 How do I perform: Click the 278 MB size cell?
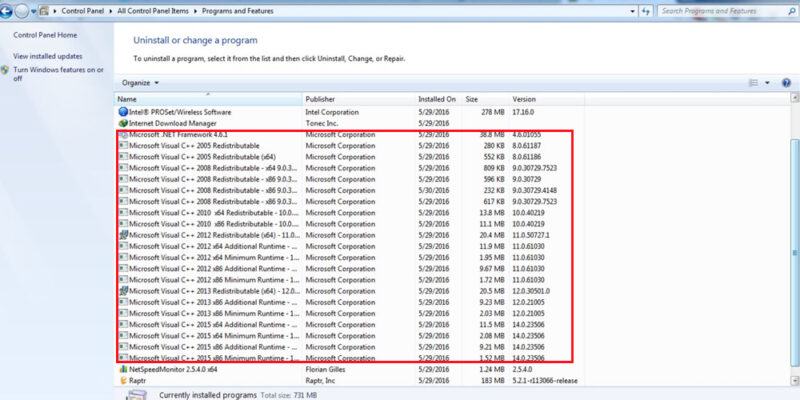(493, 112)
